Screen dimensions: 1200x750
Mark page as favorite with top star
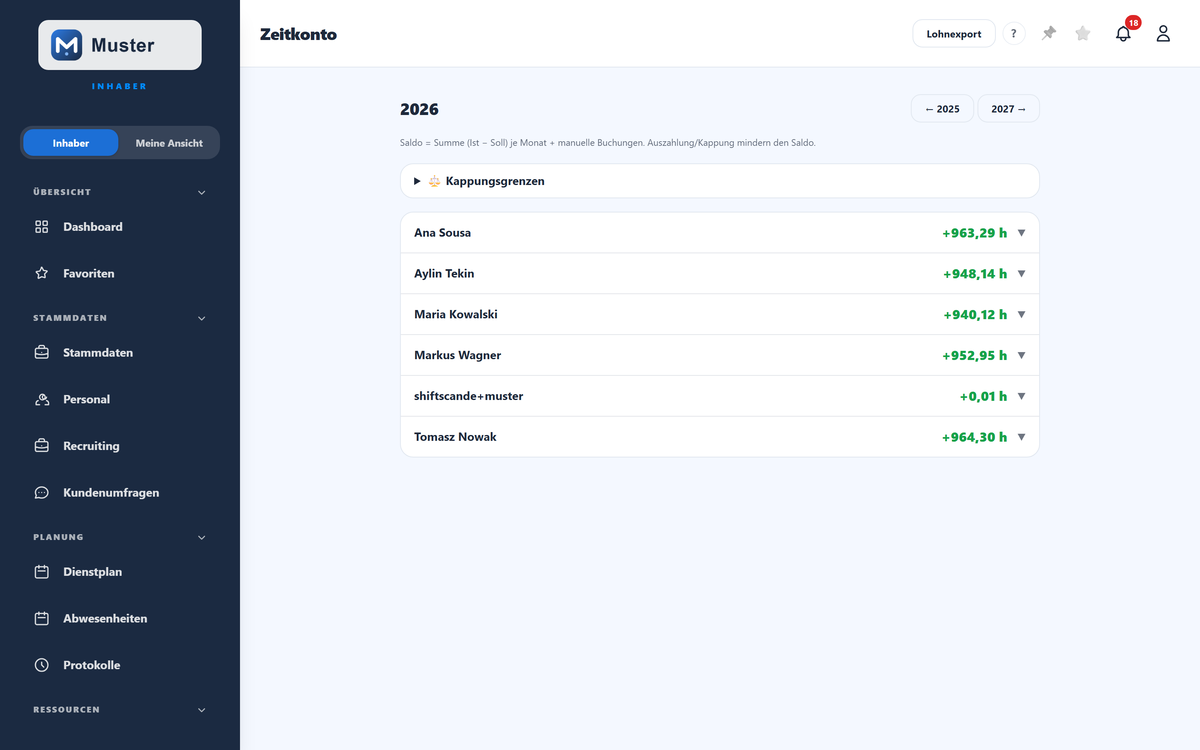[x=1083, y=34]
